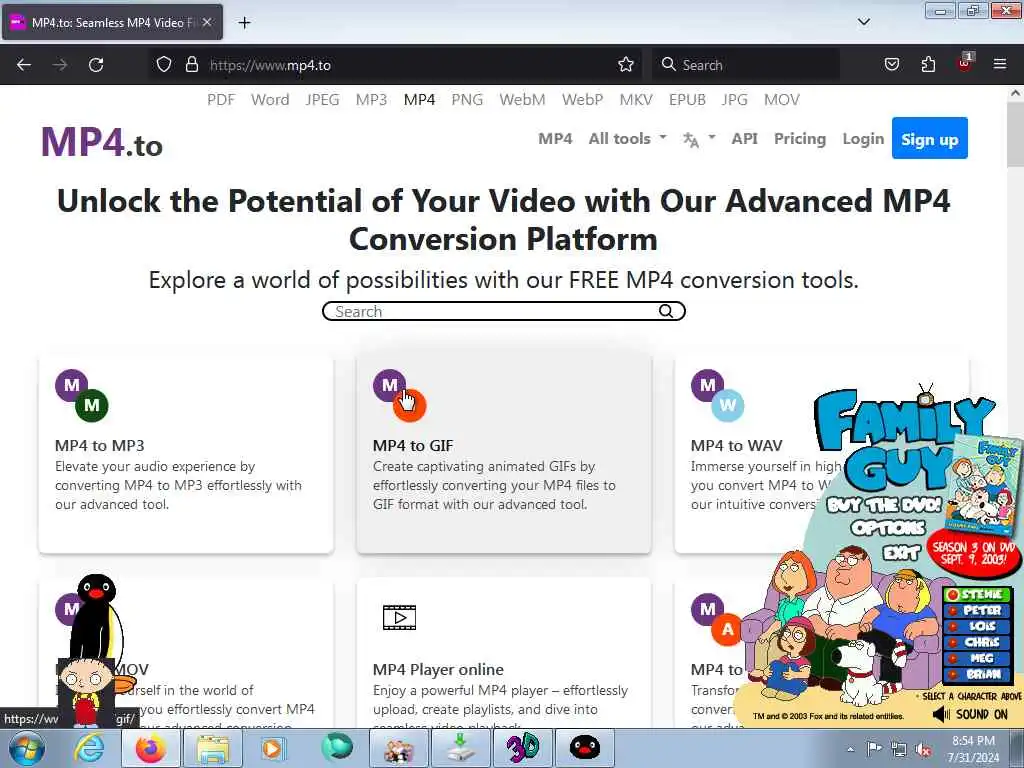This screenshot has height=768, width=1024.
Task: Open the 3D taskbar application
Action: pos(522,748)
